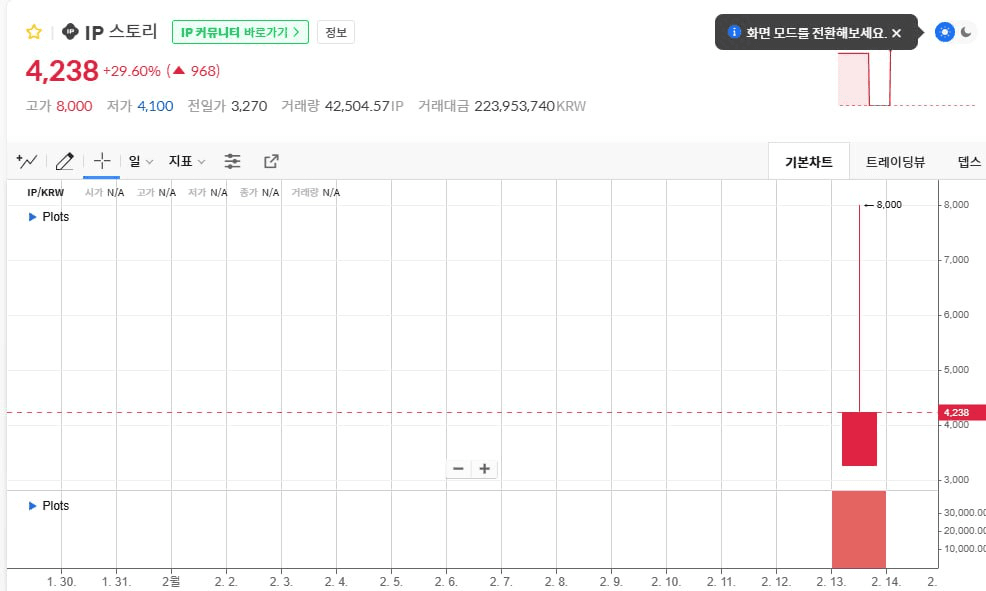Image resolution: width=986 pixels, height=591 pixels.
Task: Click the +29.60% change text
Action: (132, 71)
